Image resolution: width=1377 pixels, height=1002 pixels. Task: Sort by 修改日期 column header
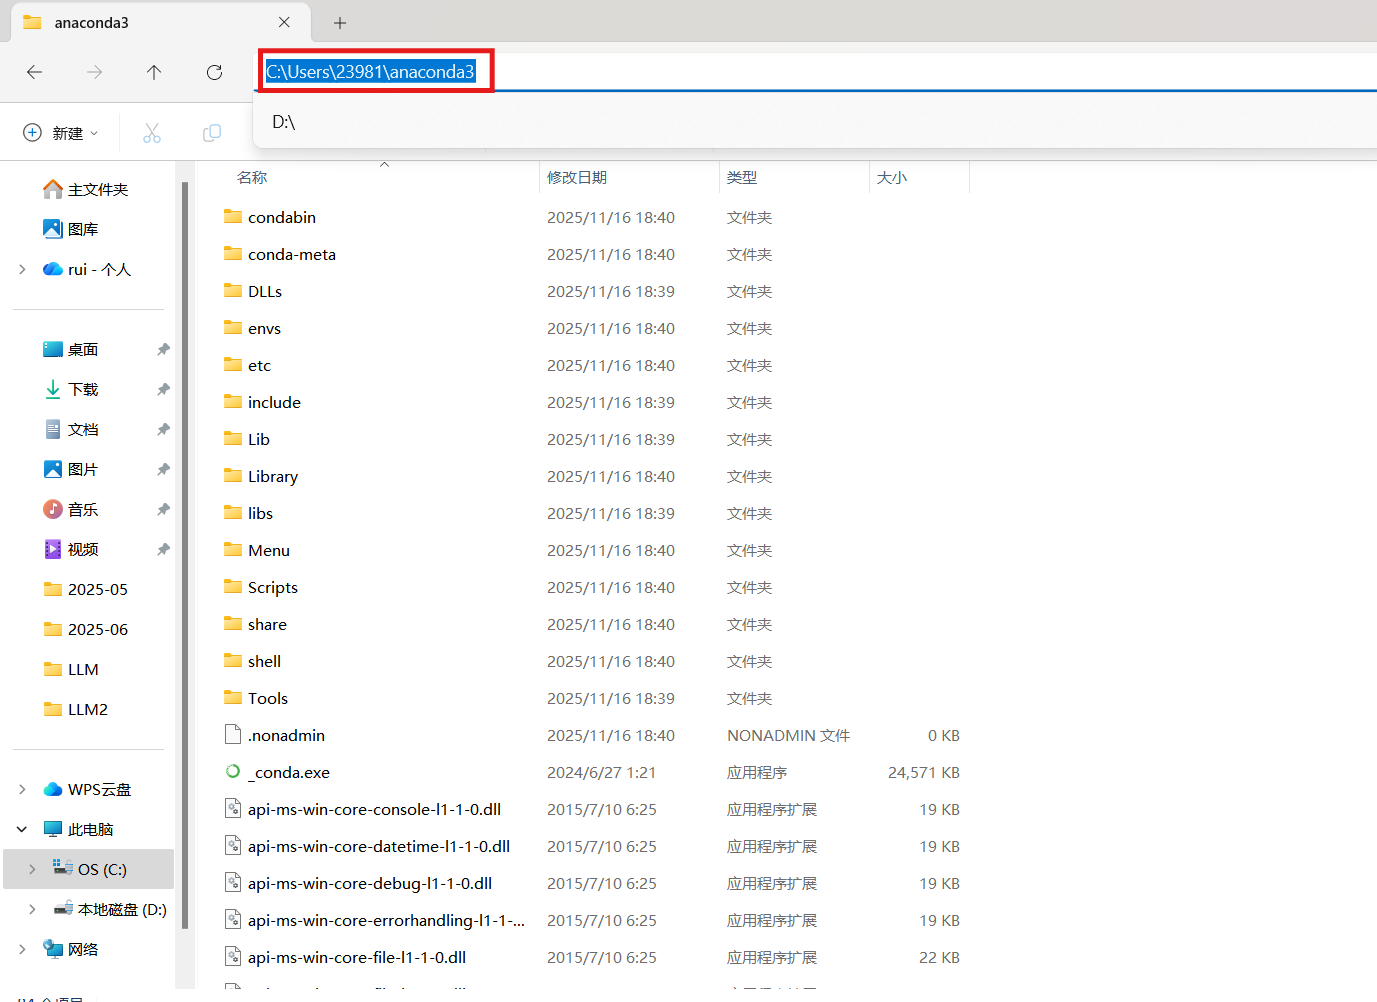pyautogui.click(x=577, y=178)
